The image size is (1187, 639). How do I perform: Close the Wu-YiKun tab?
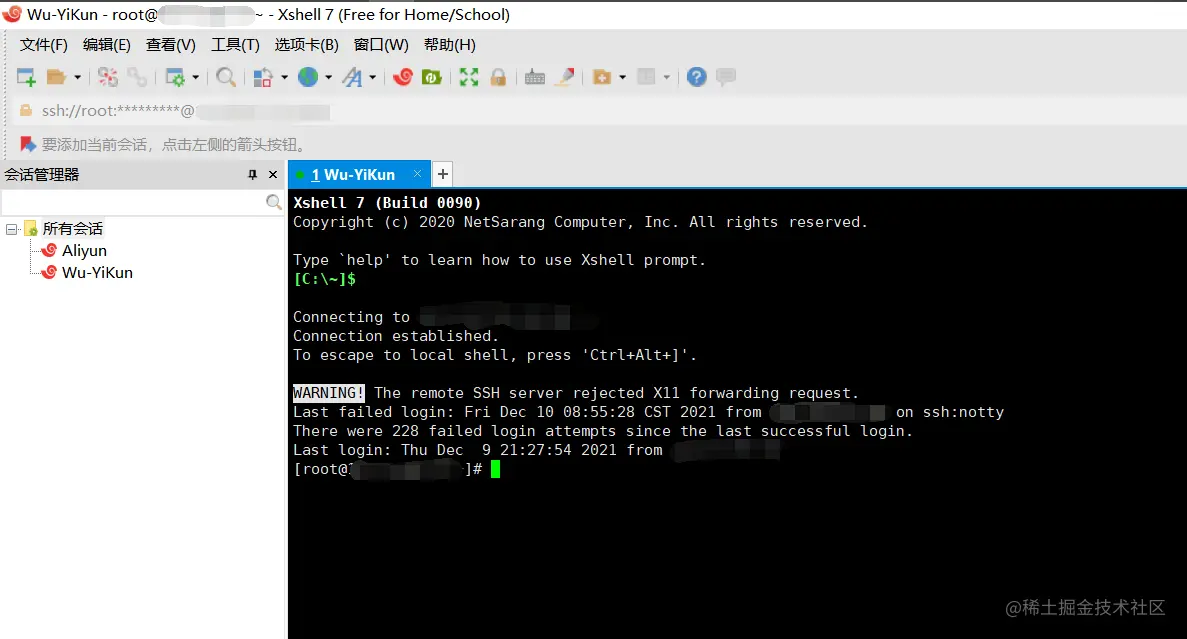pyautogui.click(x=417, y=174)
